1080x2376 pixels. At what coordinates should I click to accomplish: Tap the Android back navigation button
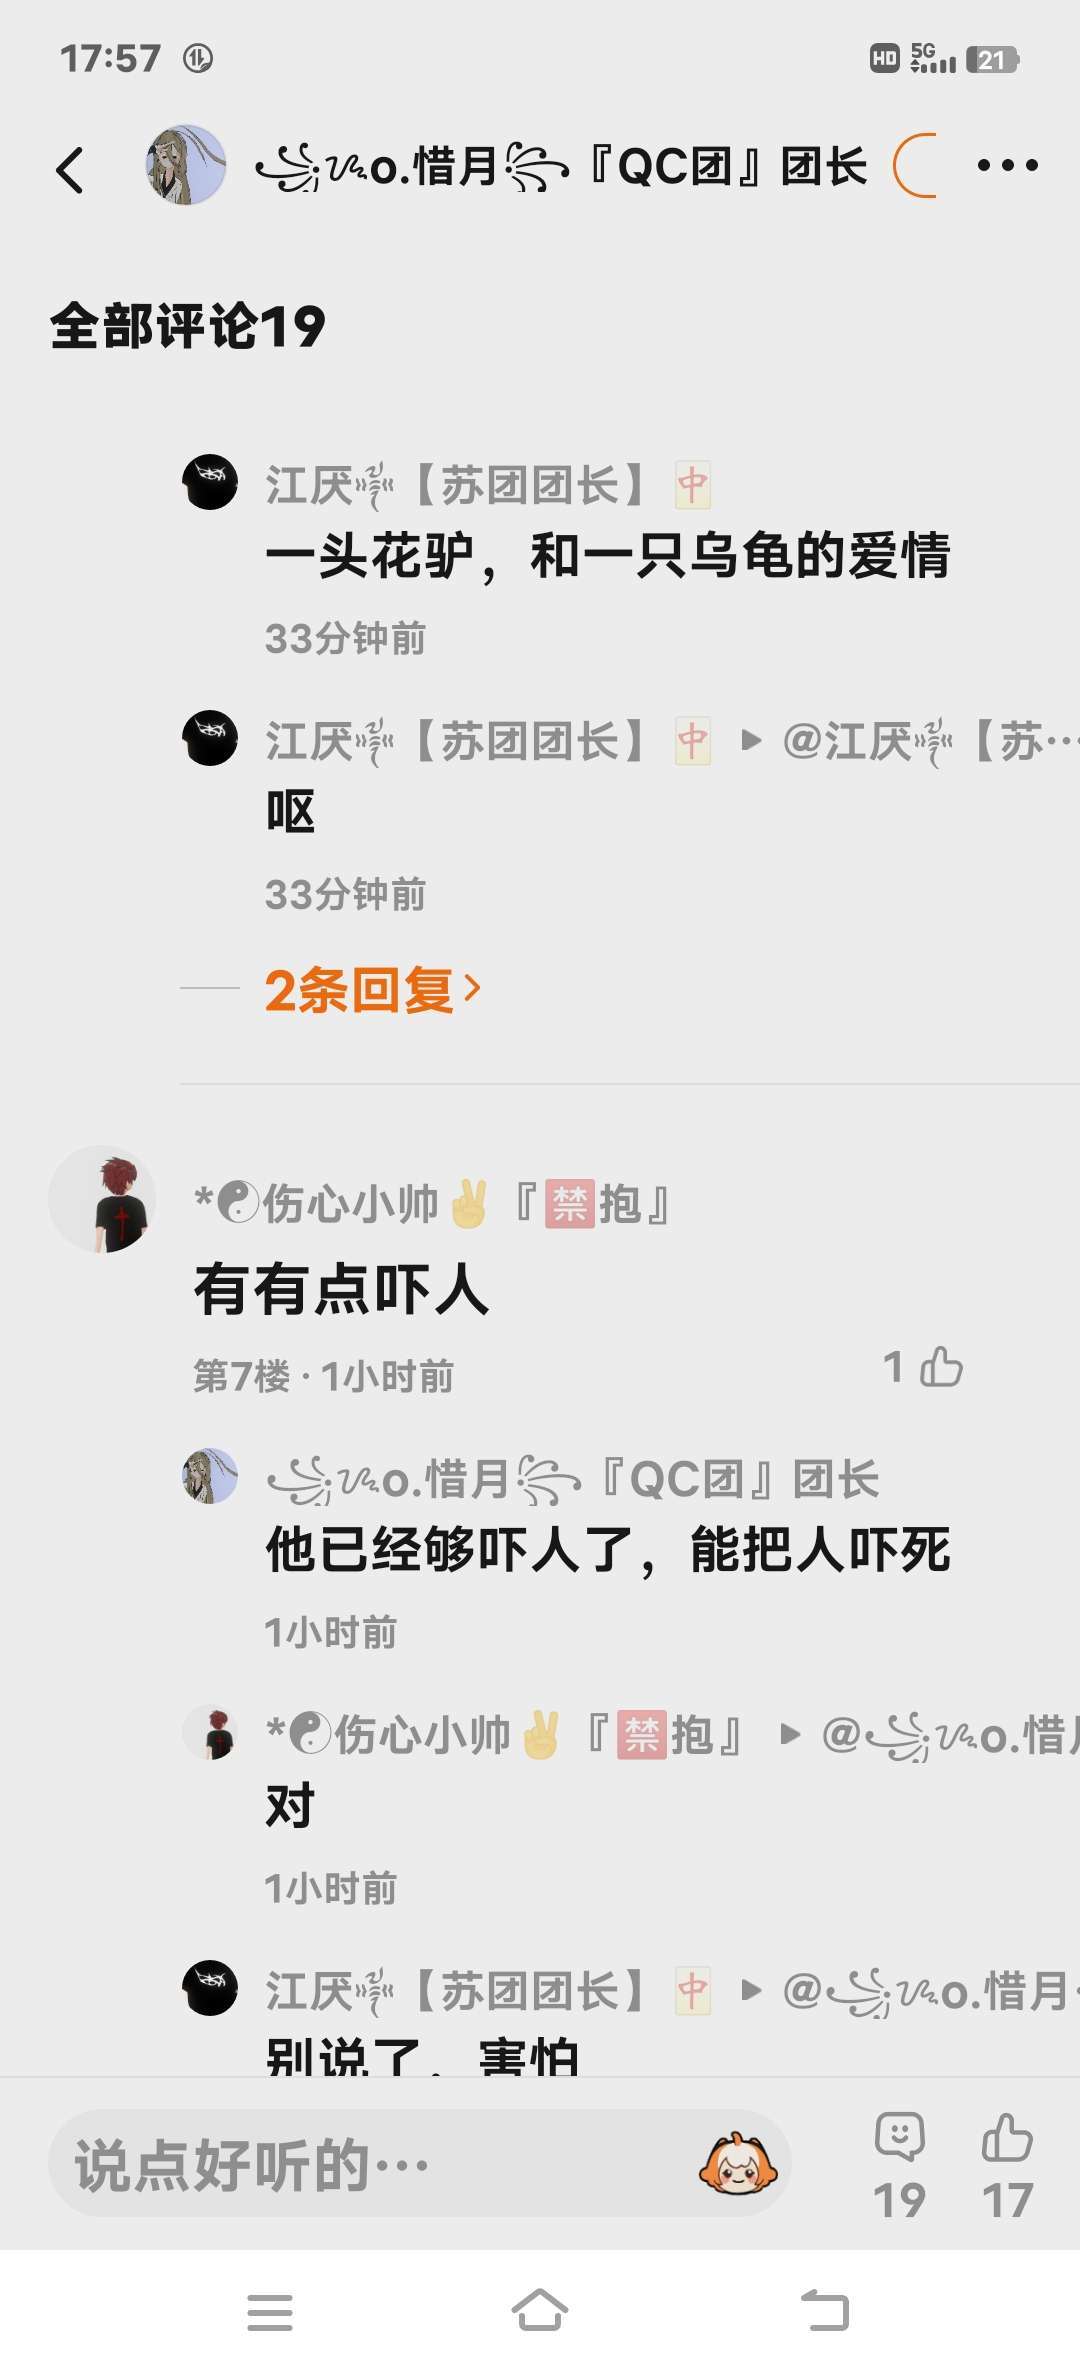(x=825, y=2311)
